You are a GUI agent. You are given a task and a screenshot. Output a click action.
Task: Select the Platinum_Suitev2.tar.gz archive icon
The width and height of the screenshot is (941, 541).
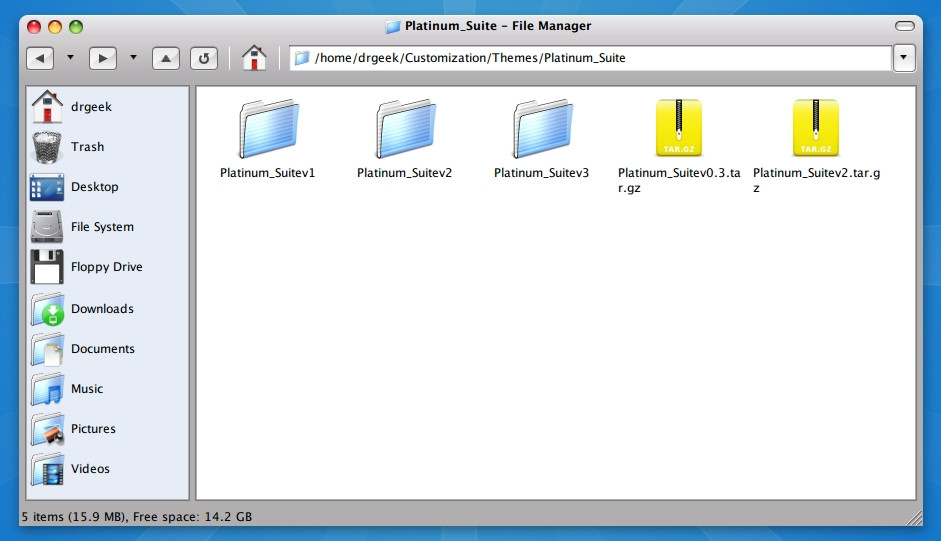coord(816,128)
